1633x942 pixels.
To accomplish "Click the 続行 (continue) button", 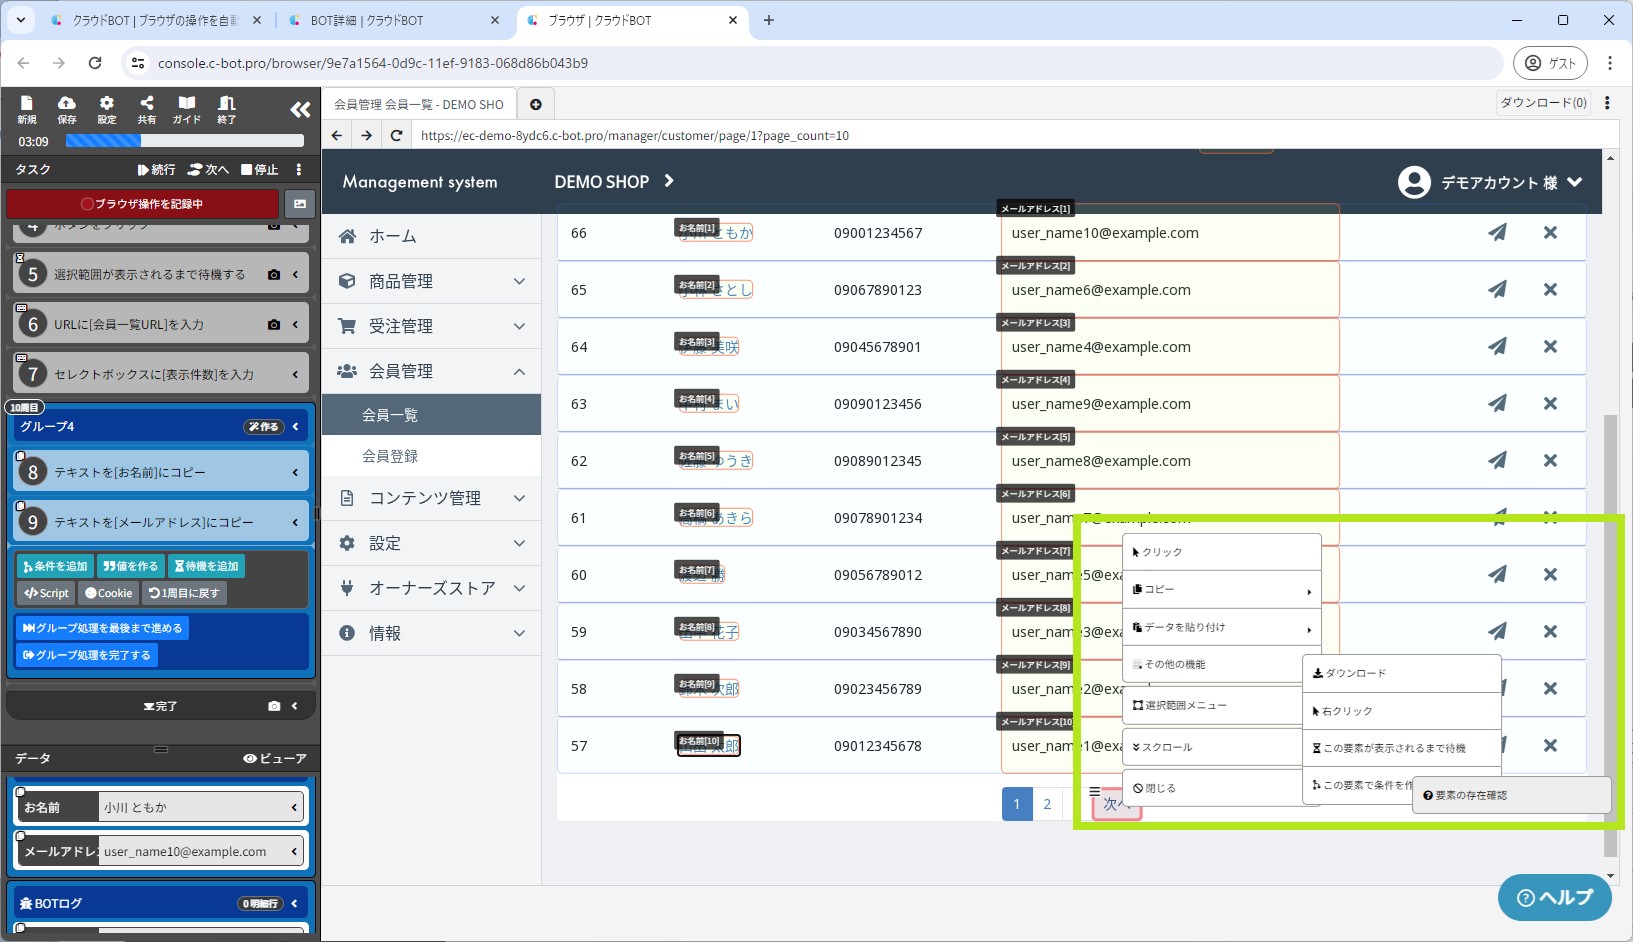I will pyautogui.click(x=156, y=169).
